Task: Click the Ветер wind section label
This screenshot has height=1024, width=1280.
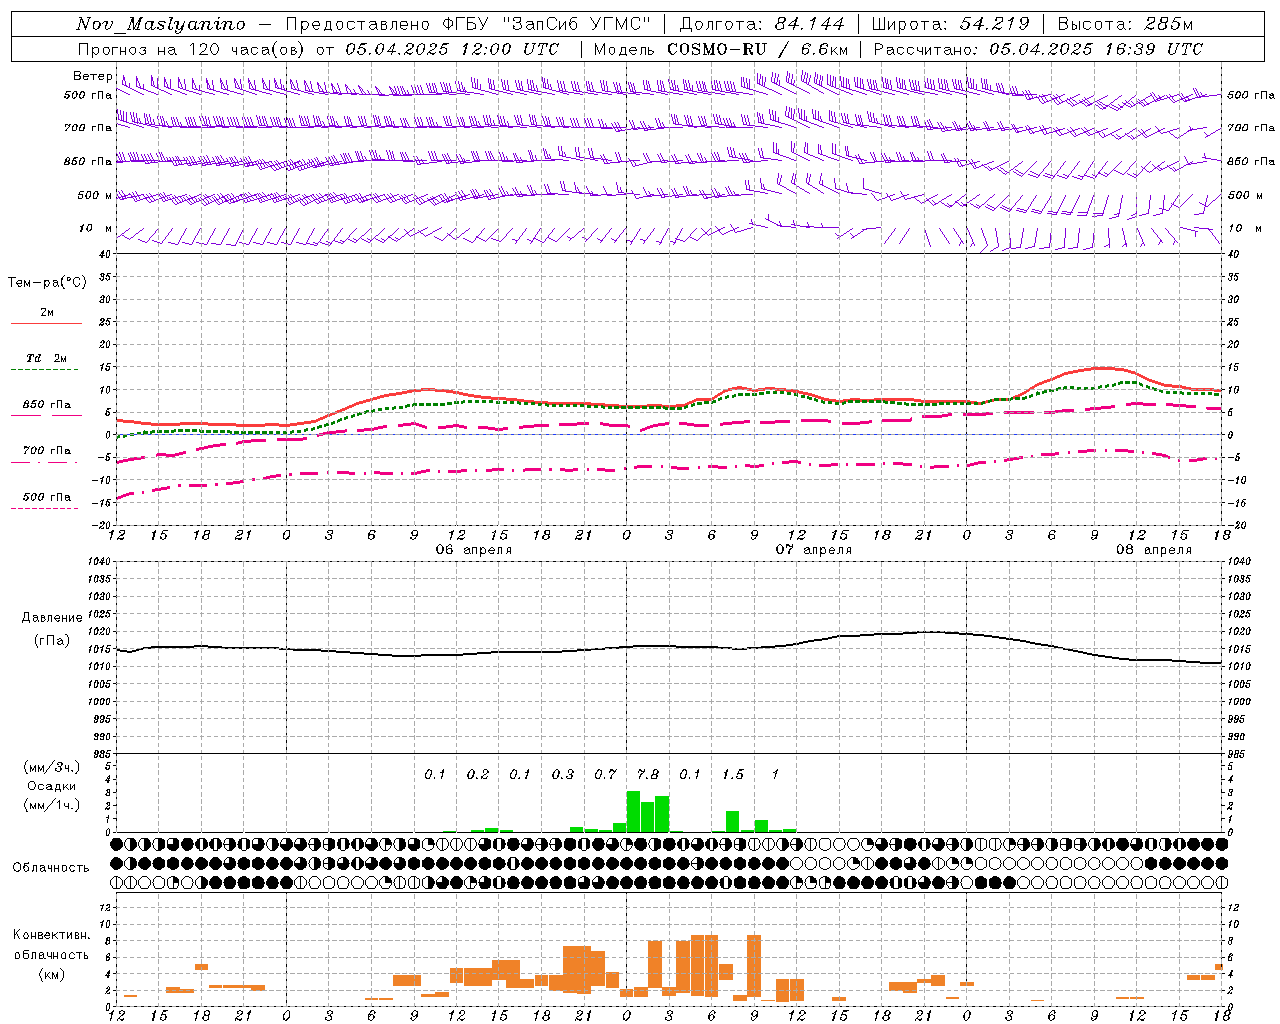Action: 92,76
